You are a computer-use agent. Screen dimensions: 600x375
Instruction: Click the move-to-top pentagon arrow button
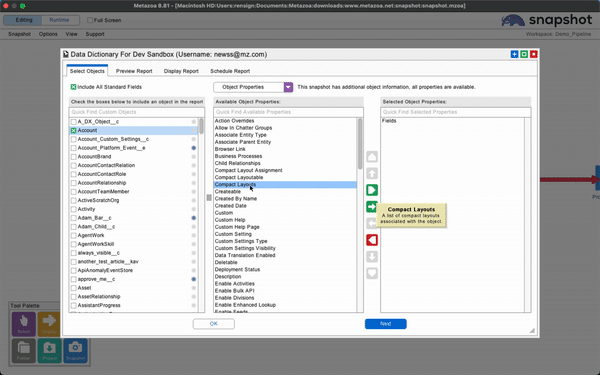pos(372,157)
